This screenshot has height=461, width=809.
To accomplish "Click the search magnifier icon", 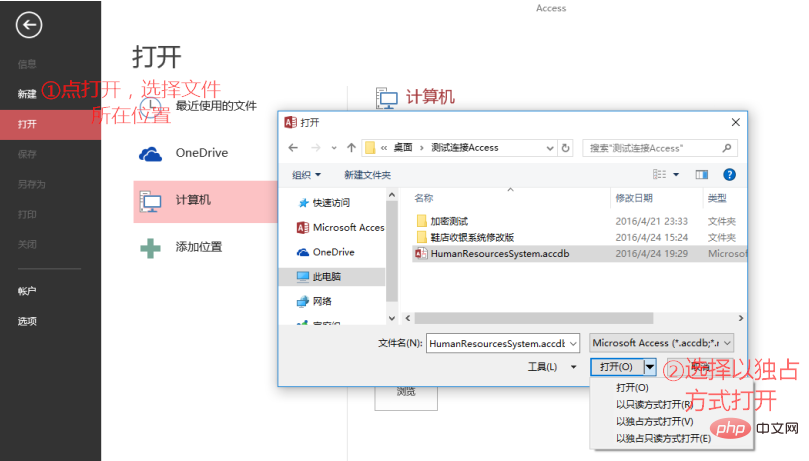I will click(727, 148).
